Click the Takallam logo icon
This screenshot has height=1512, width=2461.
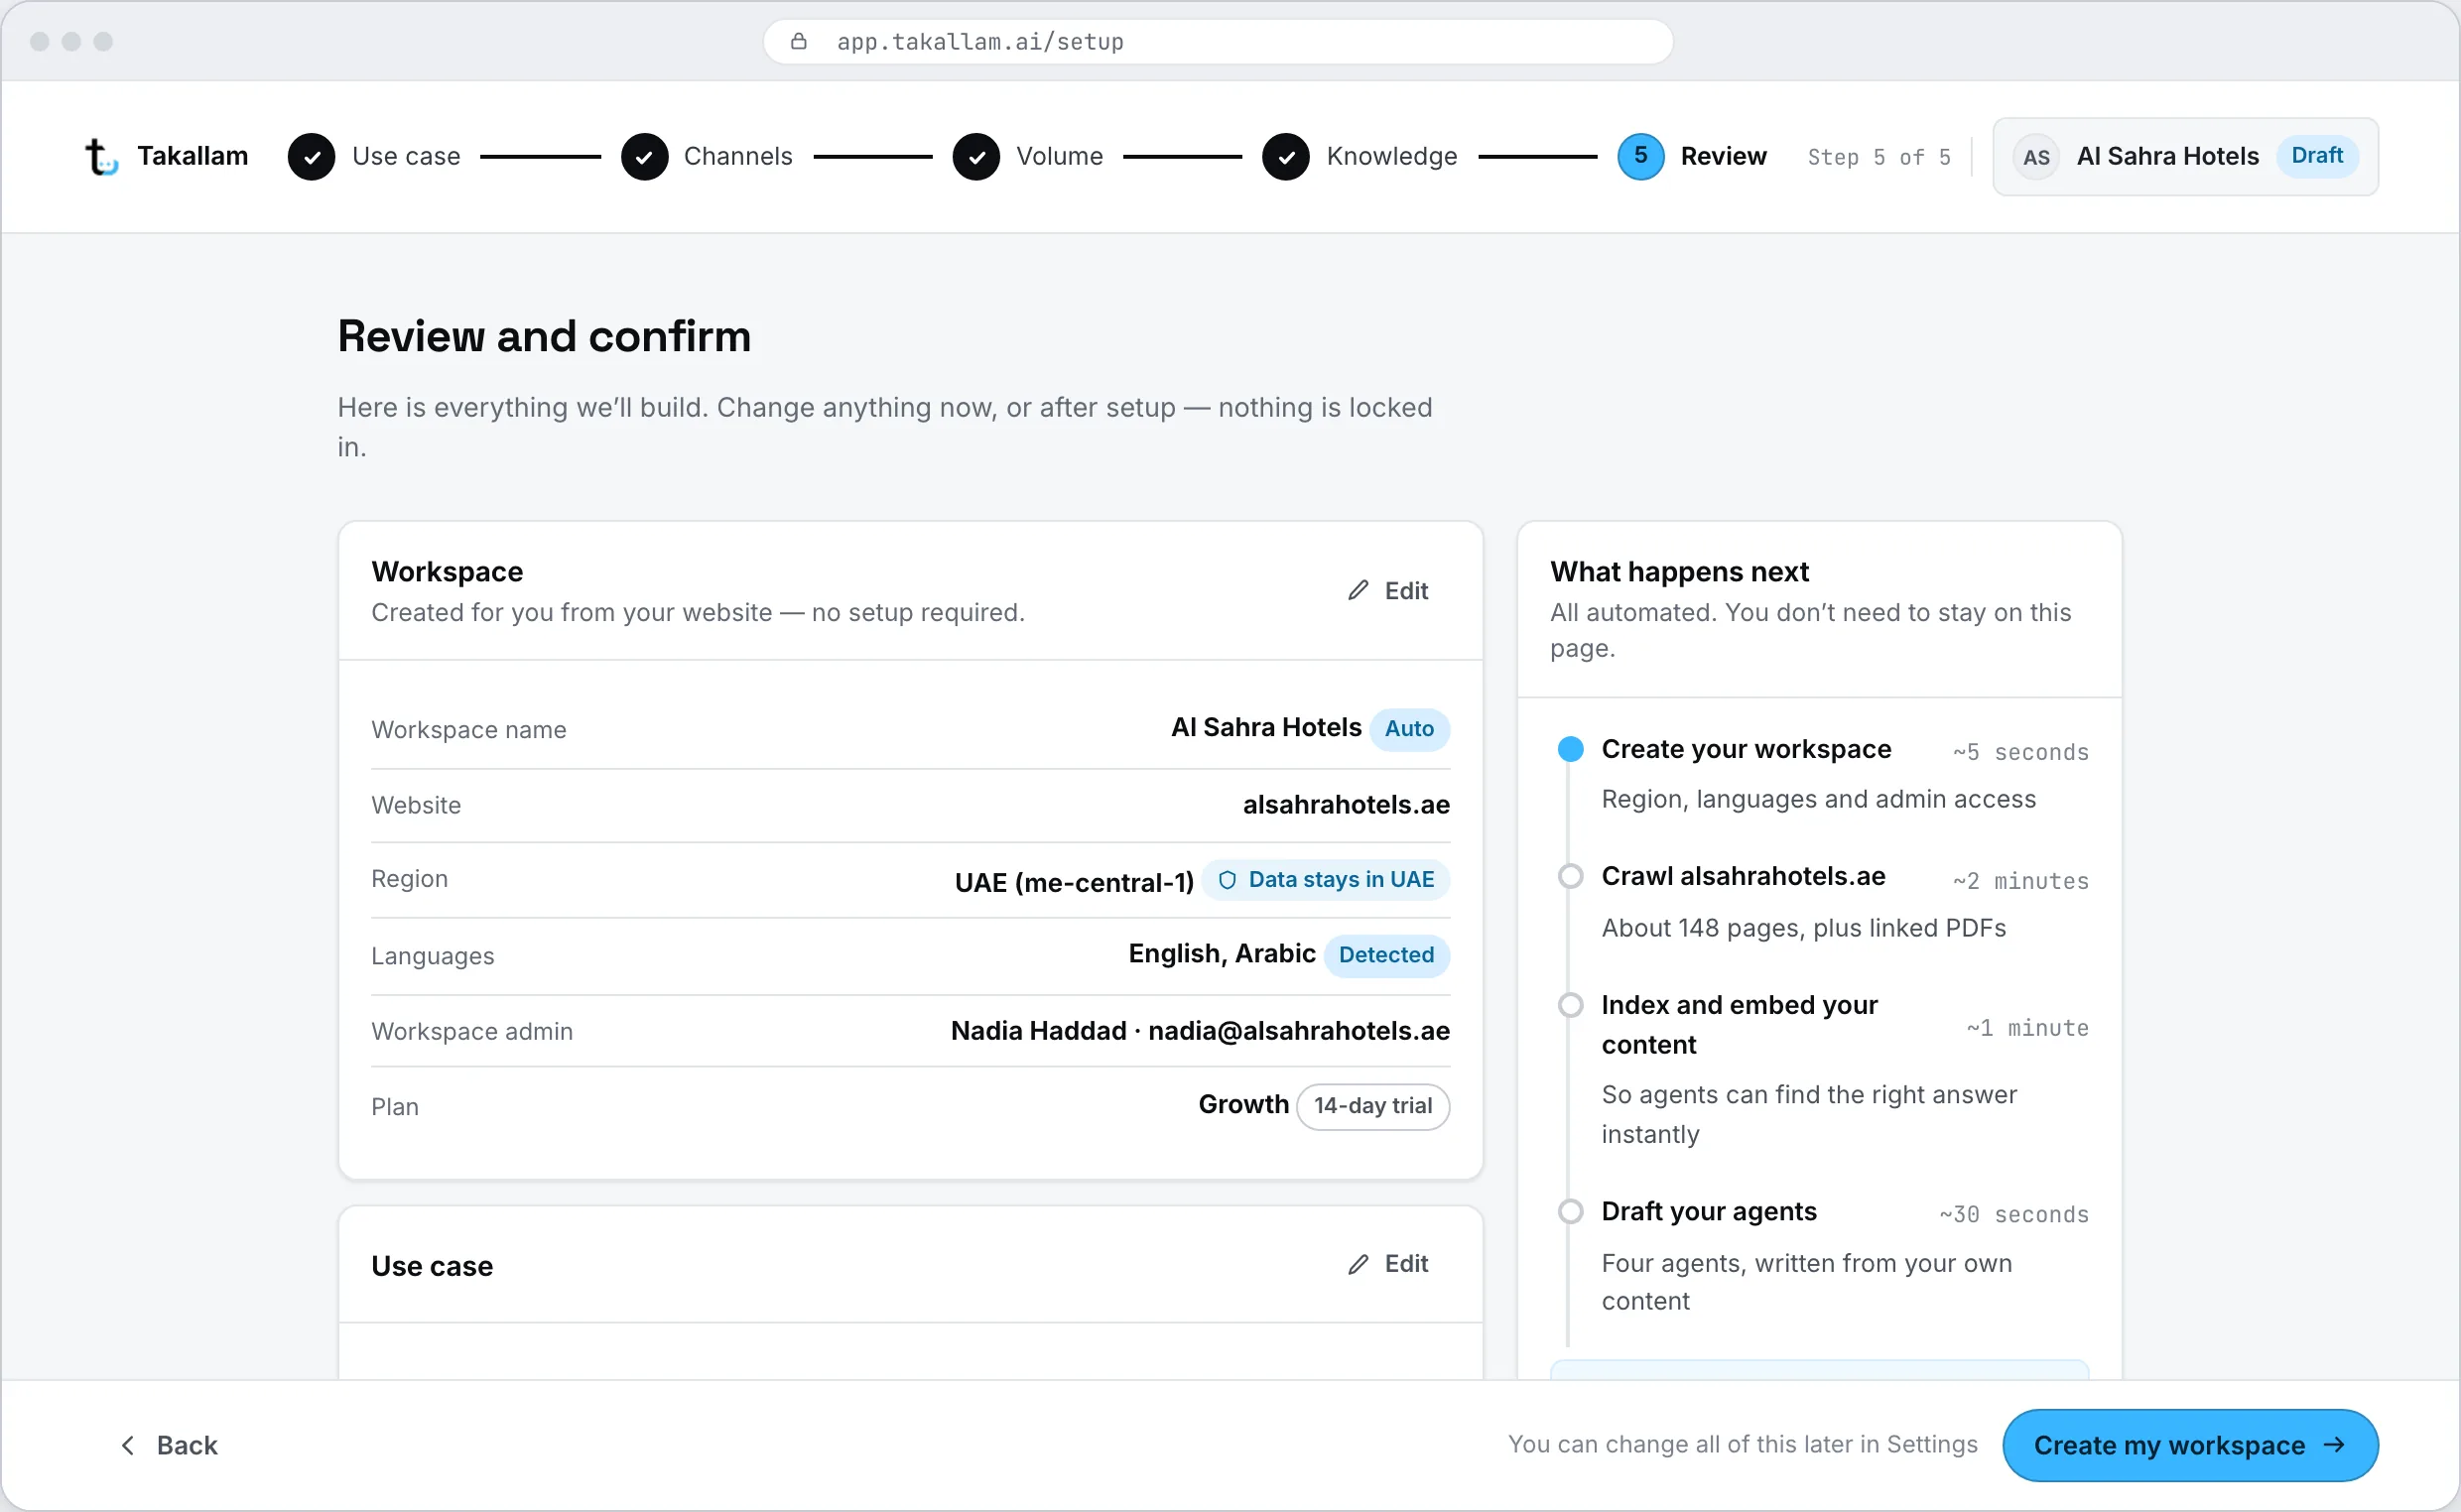click(101, 157)
